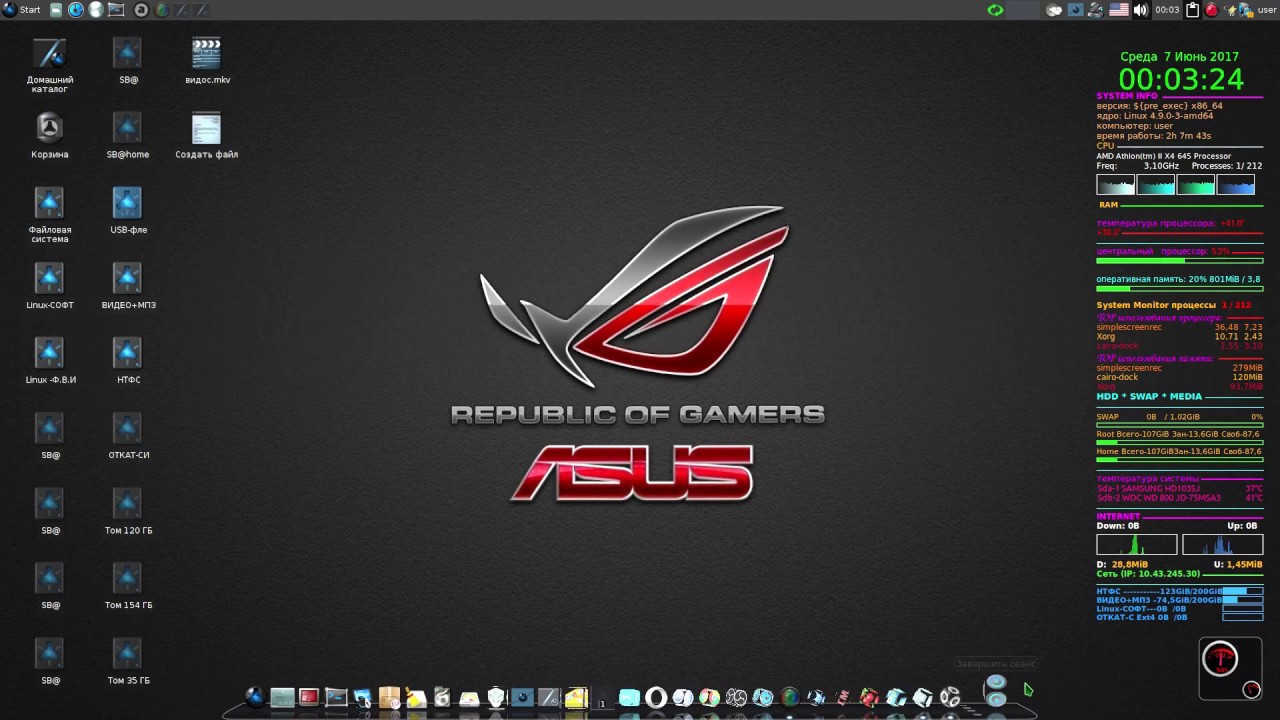Click the red circular T widget
The height and width of the screenshot is (720, 1280).
click(1220, 659)
